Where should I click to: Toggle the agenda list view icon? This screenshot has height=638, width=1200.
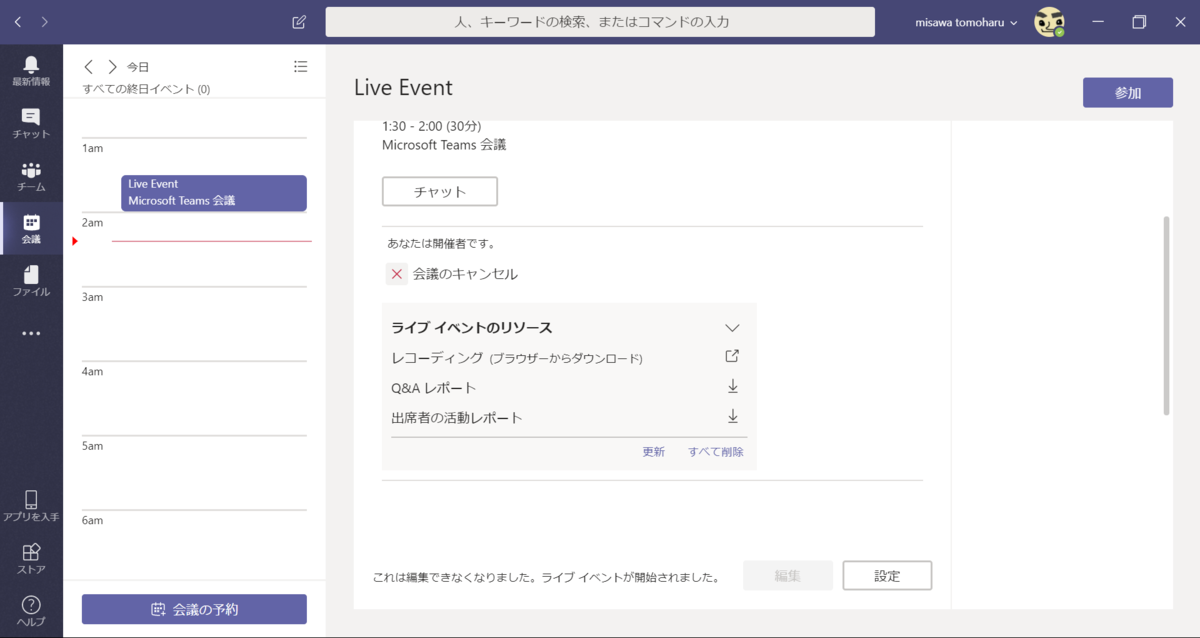click(x=301, y=67)
